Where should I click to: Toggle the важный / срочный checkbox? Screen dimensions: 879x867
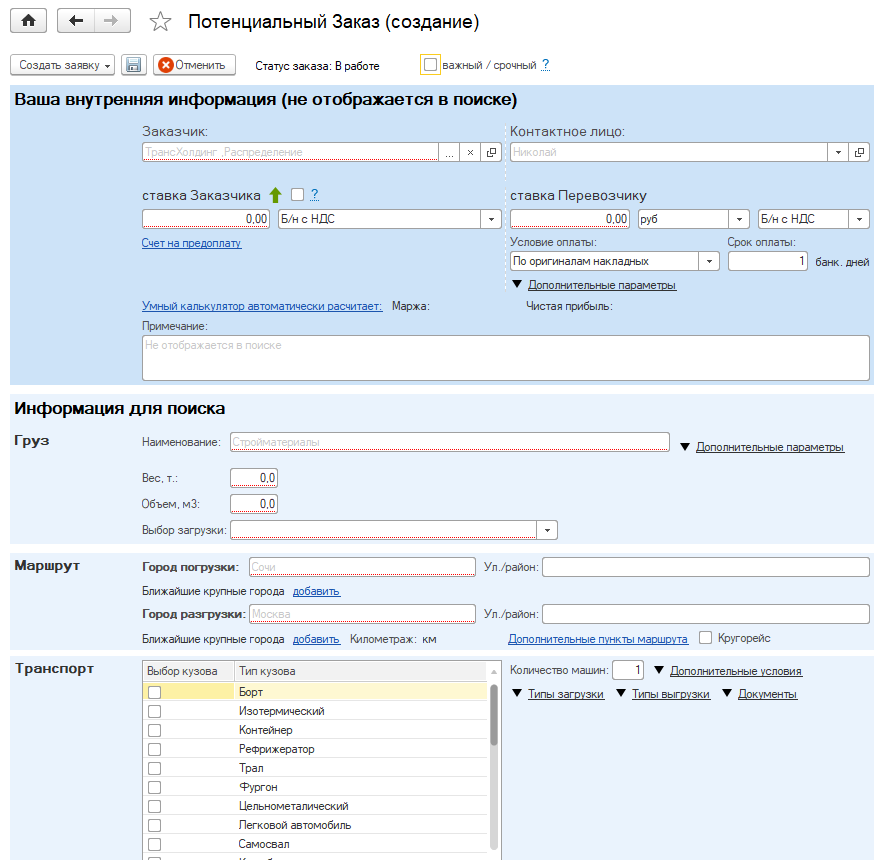click(x=430, y=65)
